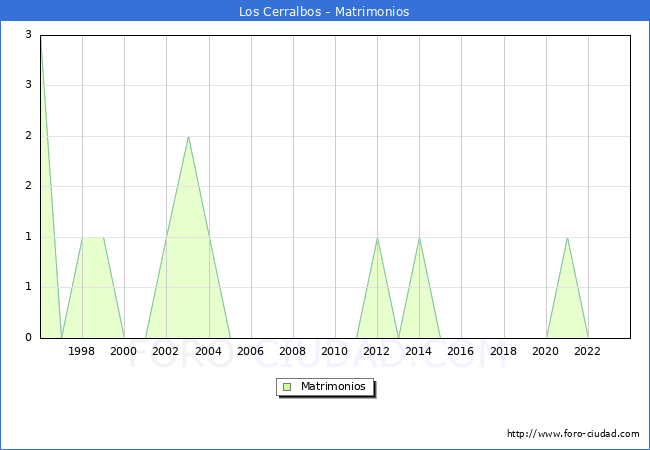Image resolution: width=650 pixels, height=450 pixels.
Task: Click the 1998-1999 plateau in the chart
Action: [93, 238]
